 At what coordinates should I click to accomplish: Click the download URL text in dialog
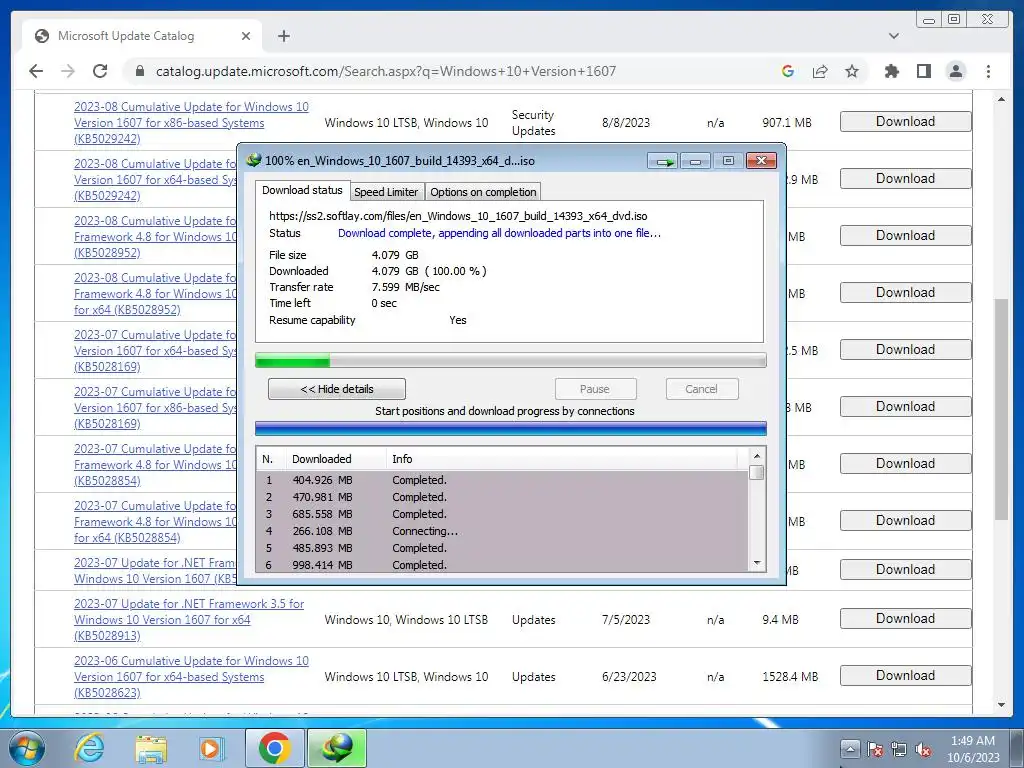(x=458, y=216)
